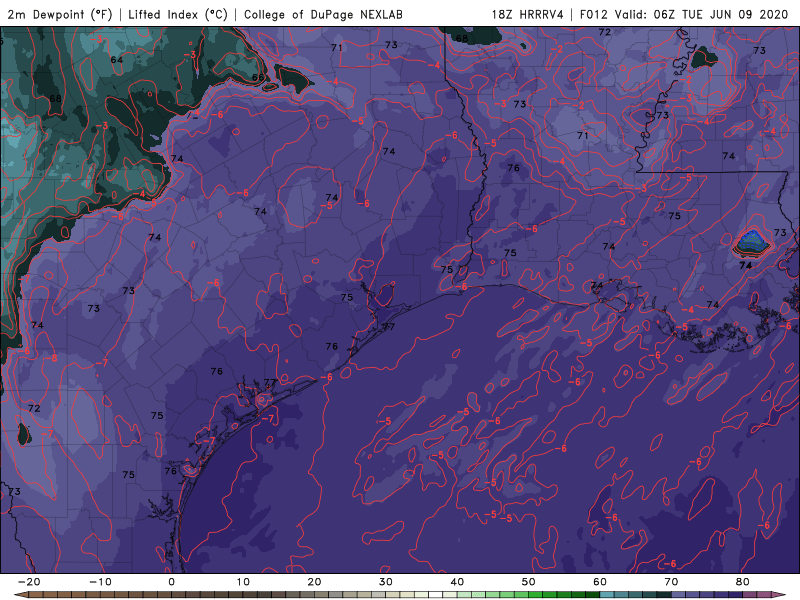The image size is (800, 600).
Task: Click the dewpoint value 64 on the map
Action: pyautogui.click(x=117, y=60)
